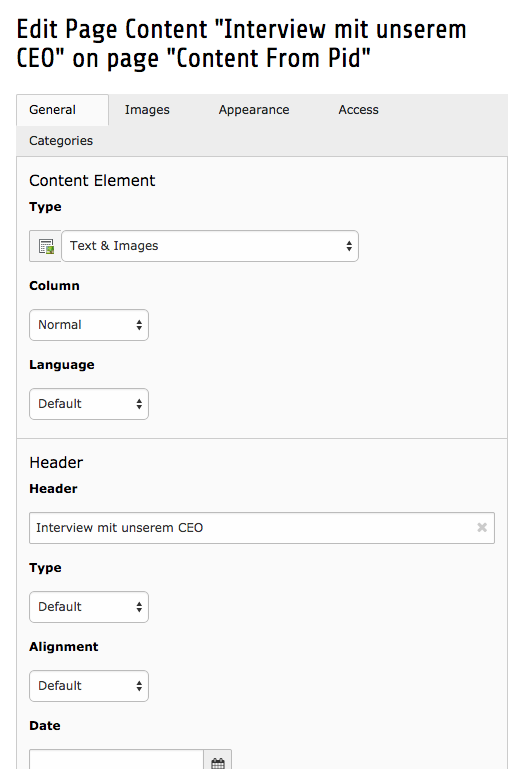This screenshot has height=769, width=526.
Task: Switch to the Images tab
Action: click(x=147, y=110)
